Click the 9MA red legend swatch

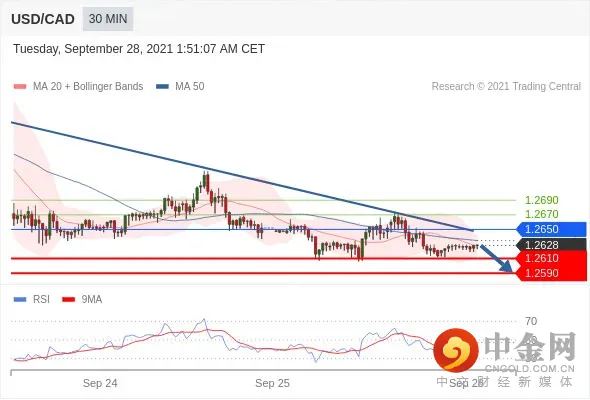(x=68, y=300)
